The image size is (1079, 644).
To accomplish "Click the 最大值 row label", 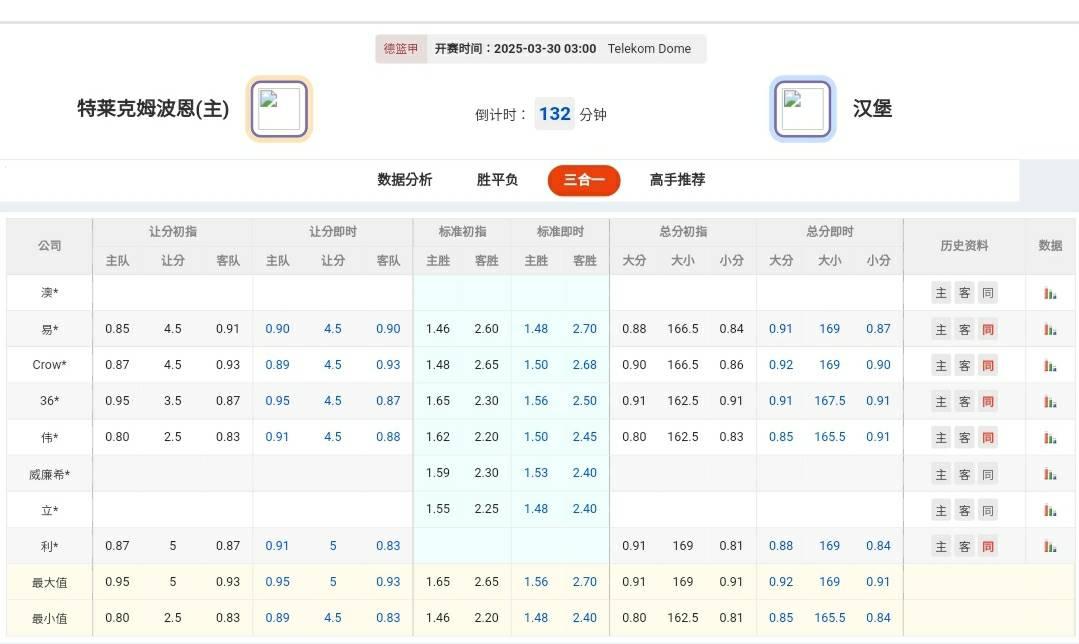I will pos(50,583).
